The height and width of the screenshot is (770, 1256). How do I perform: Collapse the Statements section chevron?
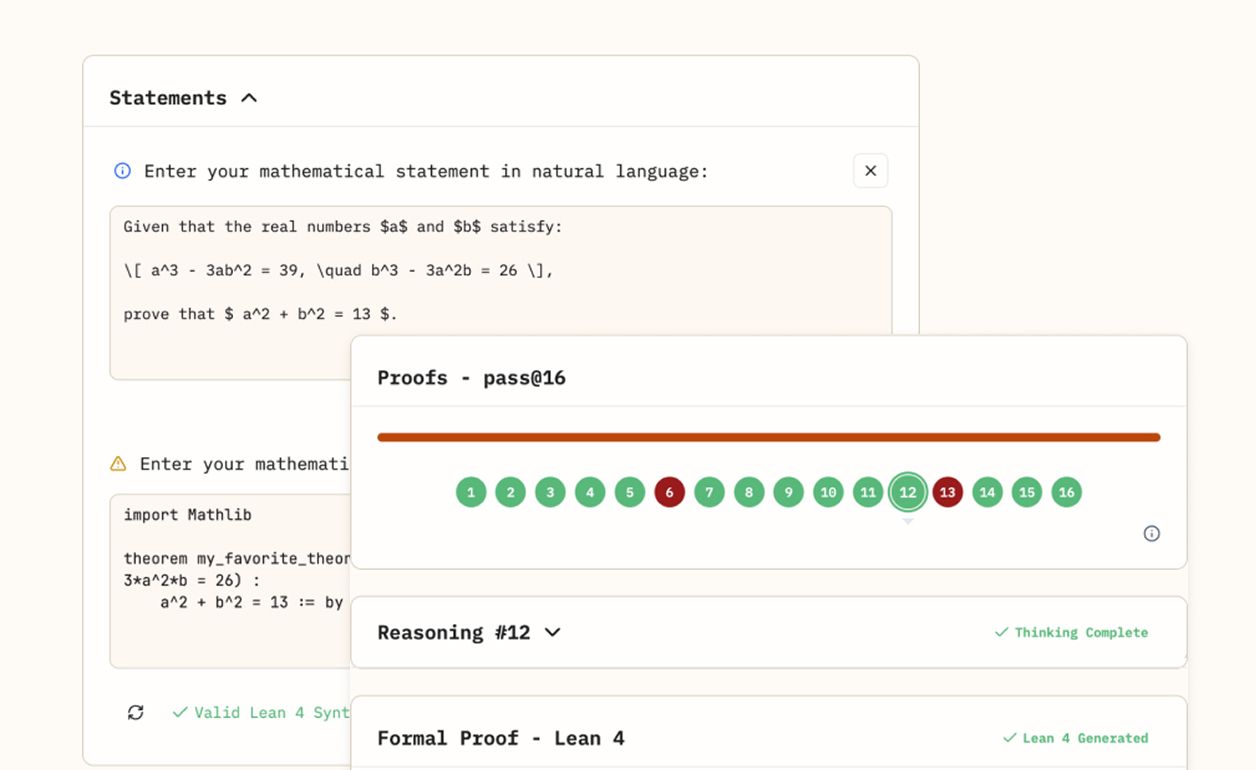click(249, 98)
